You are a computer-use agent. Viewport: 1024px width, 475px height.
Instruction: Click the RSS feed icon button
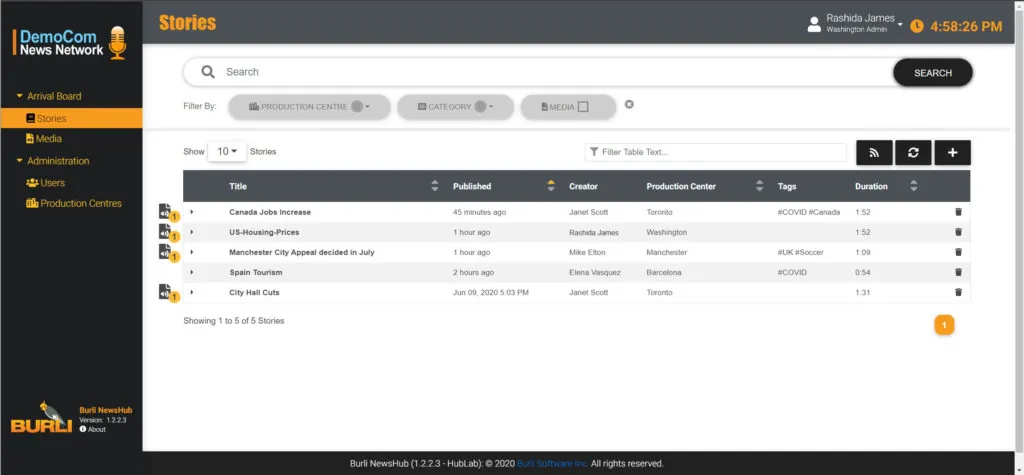(x=874, y=152)
